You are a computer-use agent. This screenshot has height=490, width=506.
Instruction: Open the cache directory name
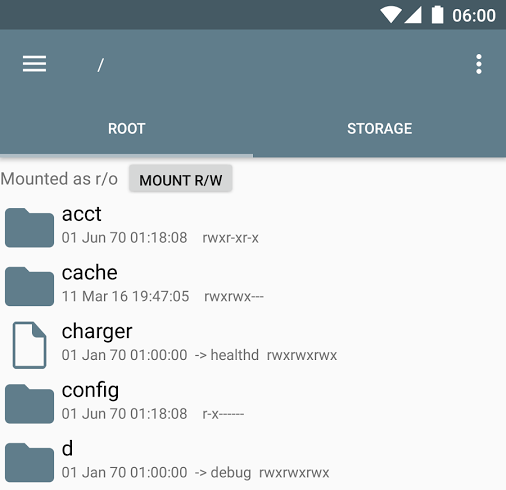click(90, 273)
